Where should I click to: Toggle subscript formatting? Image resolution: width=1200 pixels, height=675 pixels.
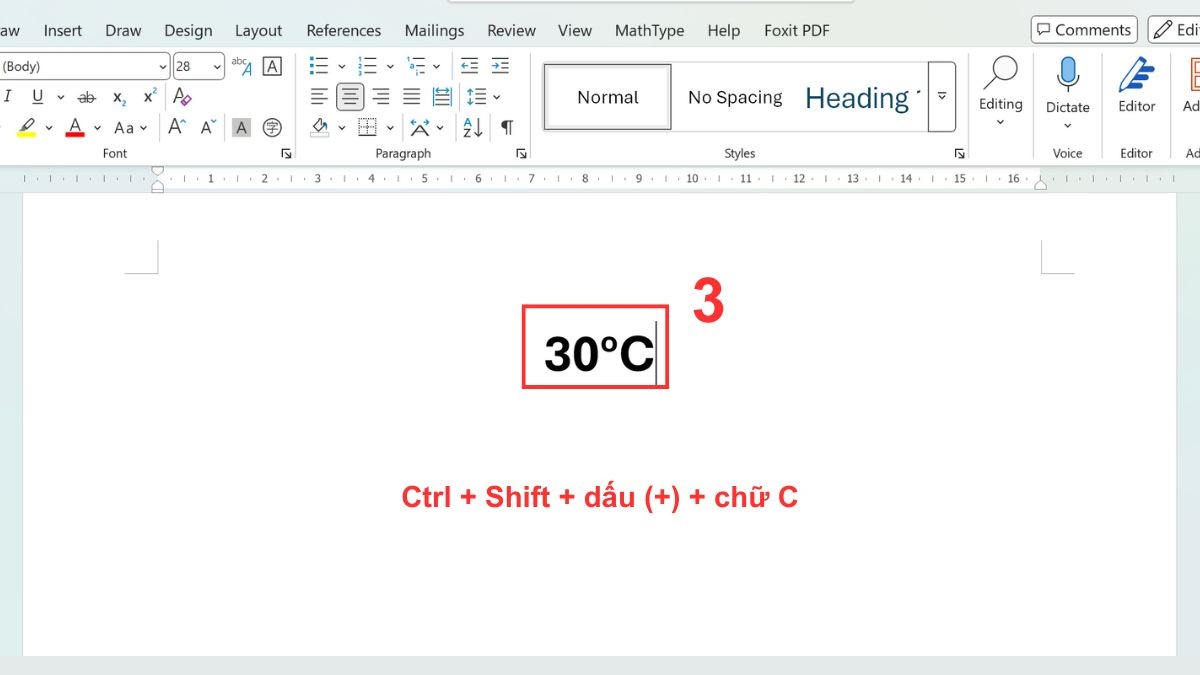click(x=119, y=97)
